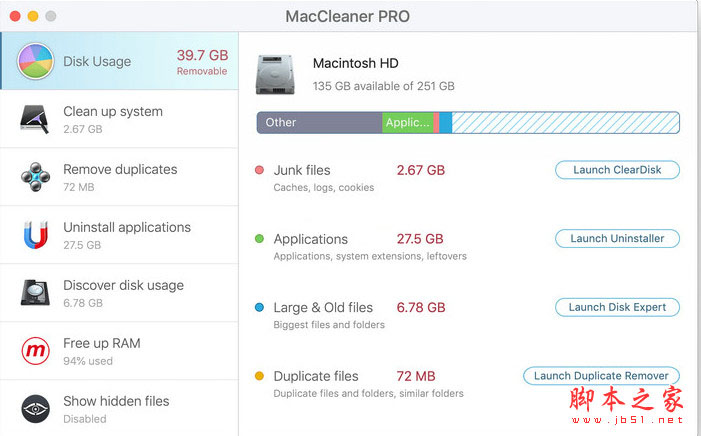
Task: Open Launch Duplicate Remover
Action: (601, 376)
